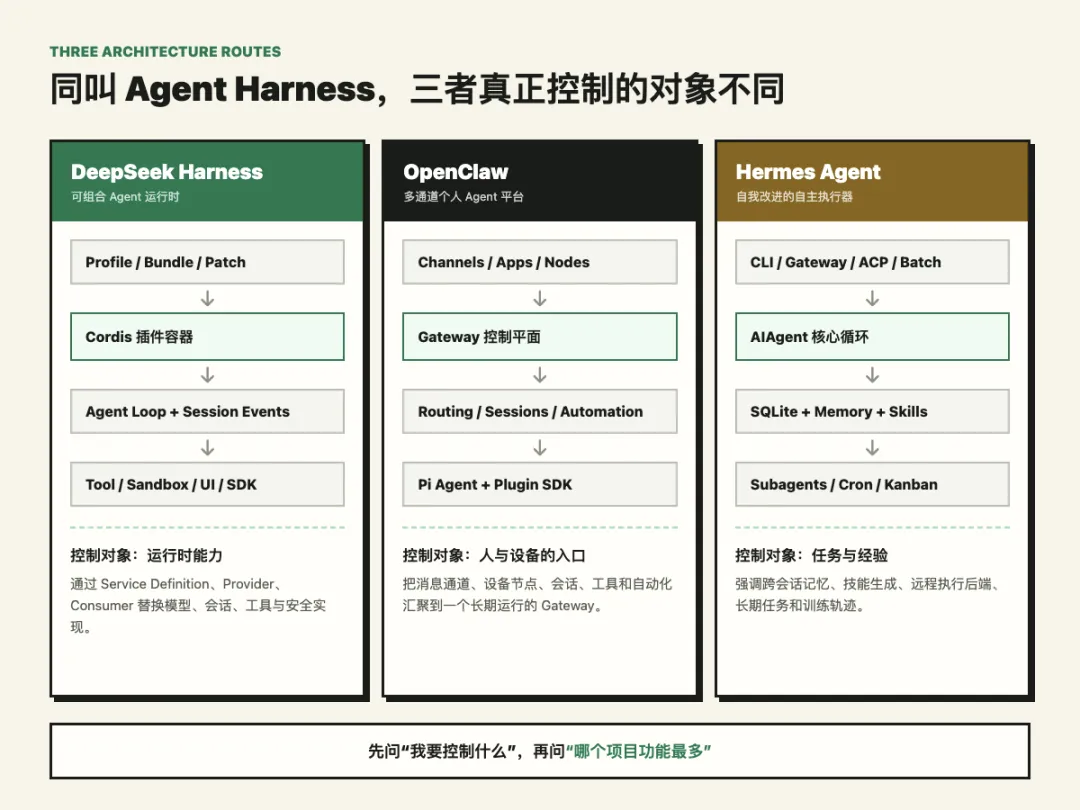This screenshot has width=1080, height=810.
Task: Click the green text "哪个项目功能最多"
Action: [x=638, y=751]
